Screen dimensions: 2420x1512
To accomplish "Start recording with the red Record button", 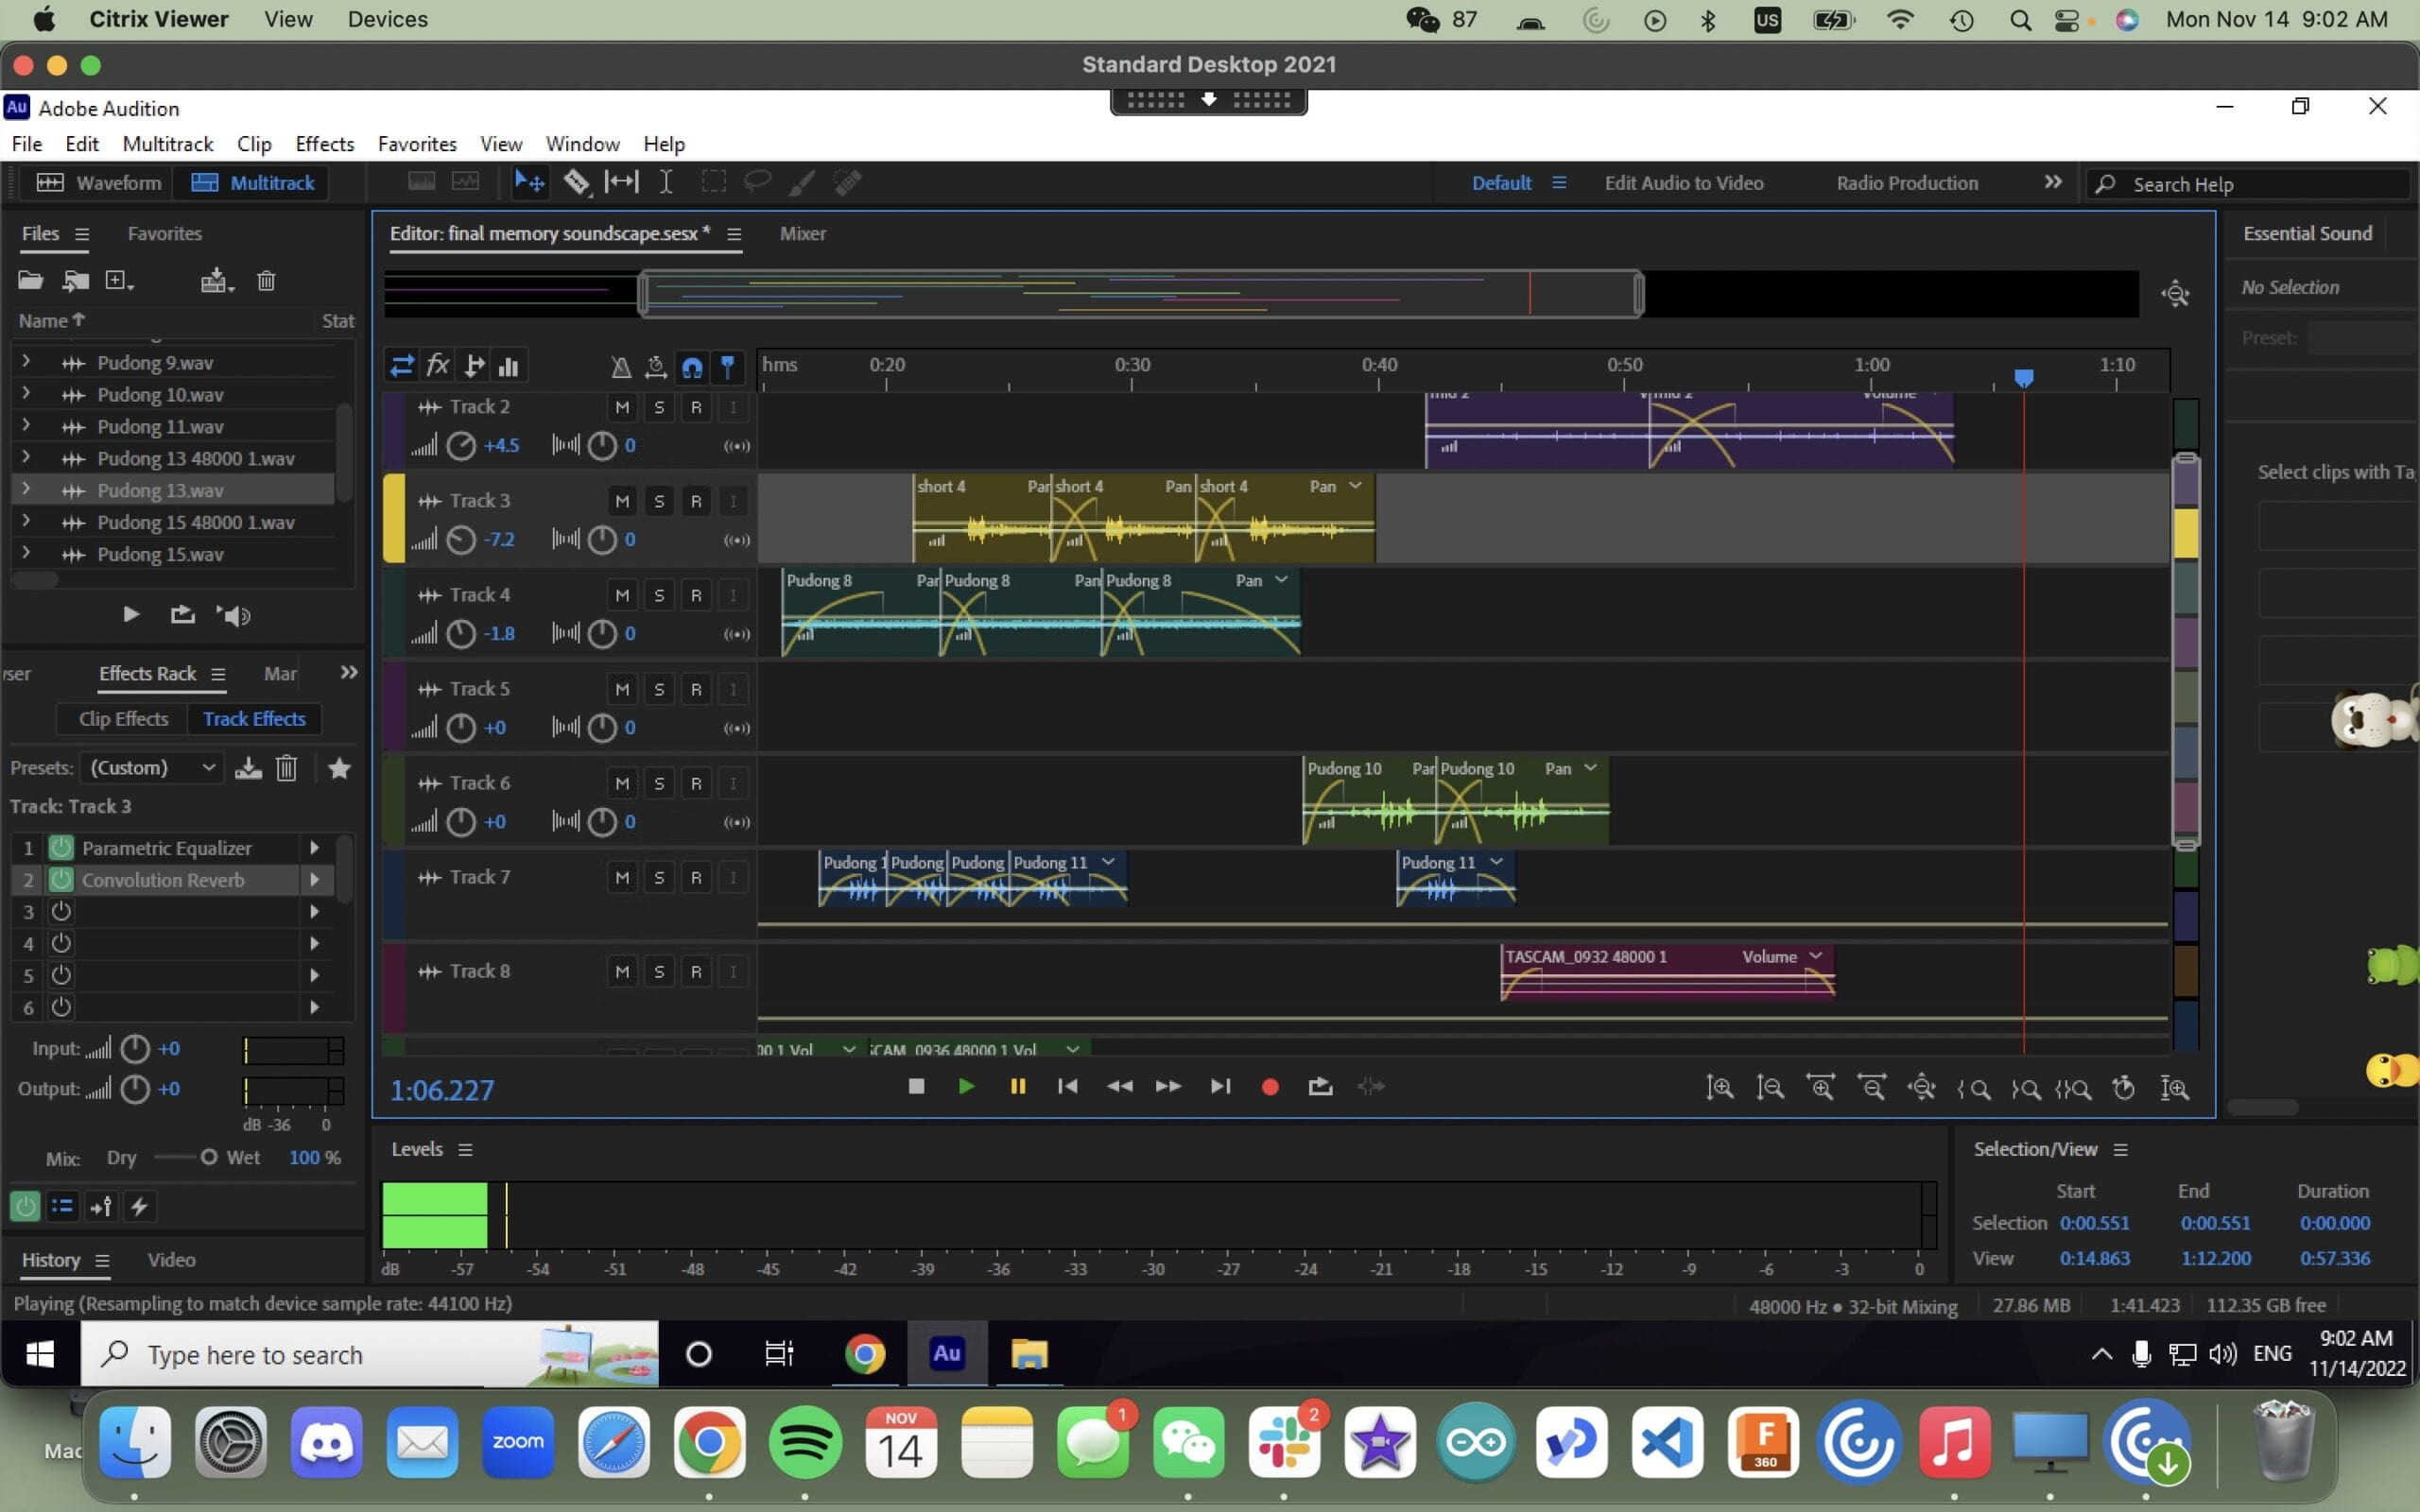I will (1270, 1087).
